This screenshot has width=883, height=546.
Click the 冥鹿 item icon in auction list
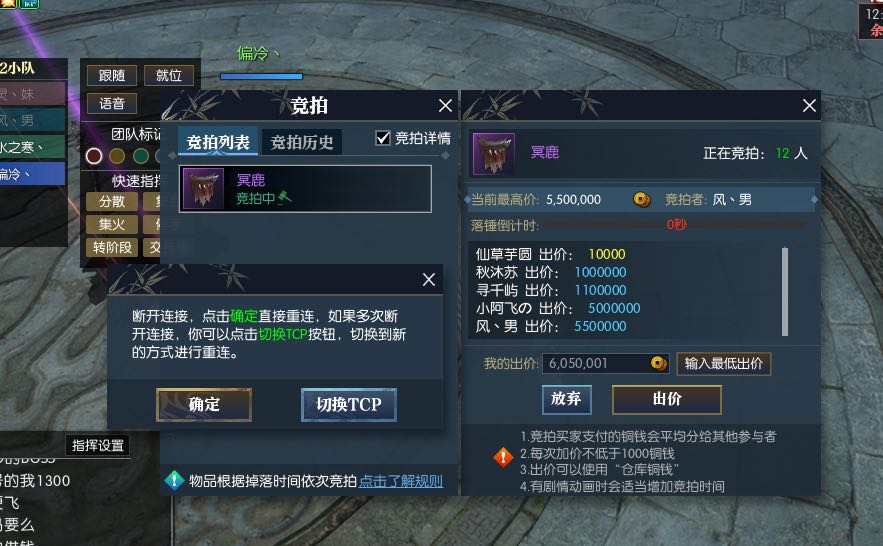203,189
